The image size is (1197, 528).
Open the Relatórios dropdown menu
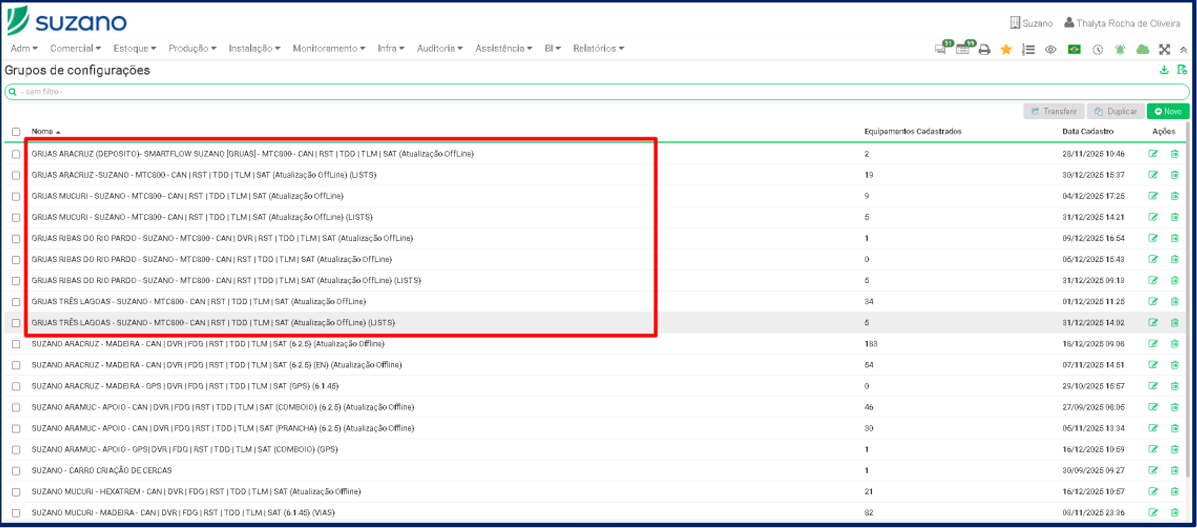click(598, 48)
